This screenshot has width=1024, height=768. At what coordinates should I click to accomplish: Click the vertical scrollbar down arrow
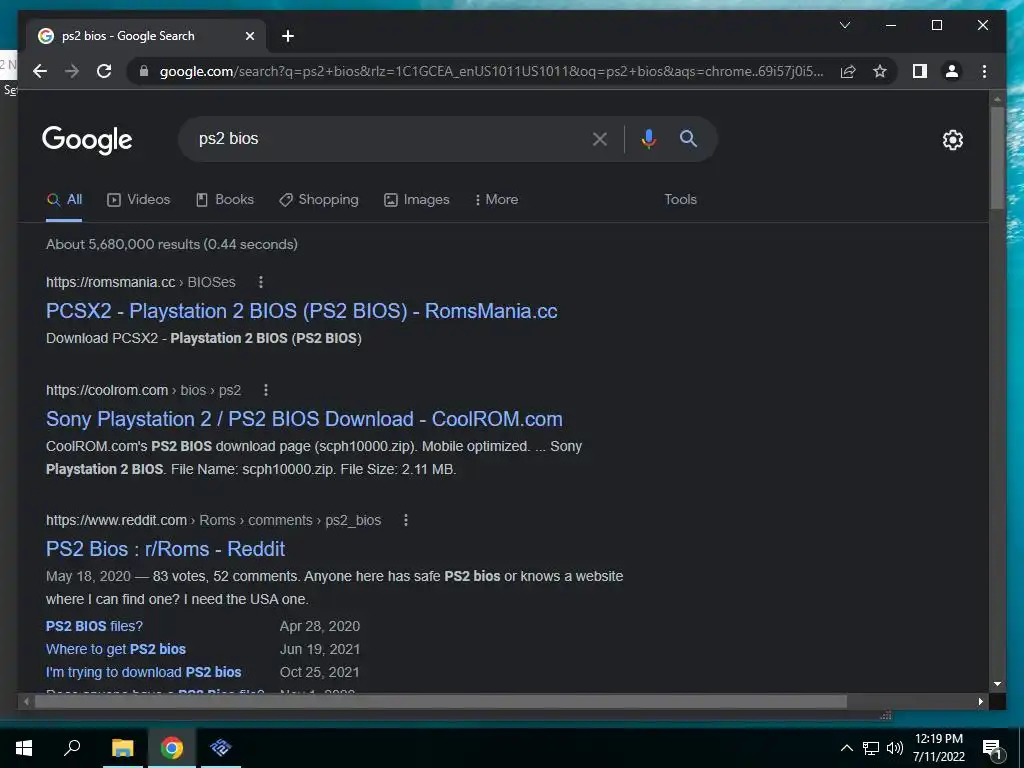click(997, 684)
